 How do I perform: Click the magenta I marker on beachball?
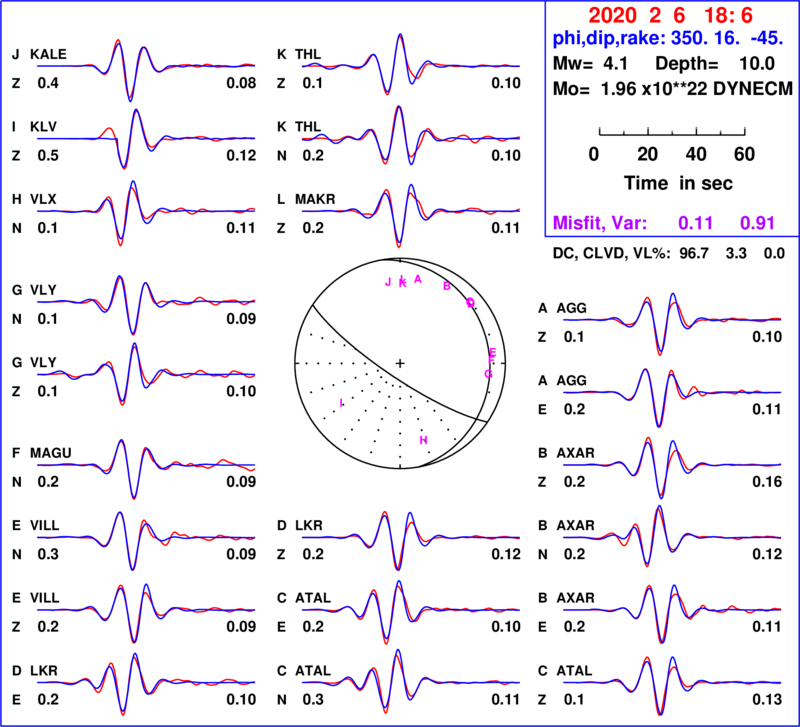point(341,403)
